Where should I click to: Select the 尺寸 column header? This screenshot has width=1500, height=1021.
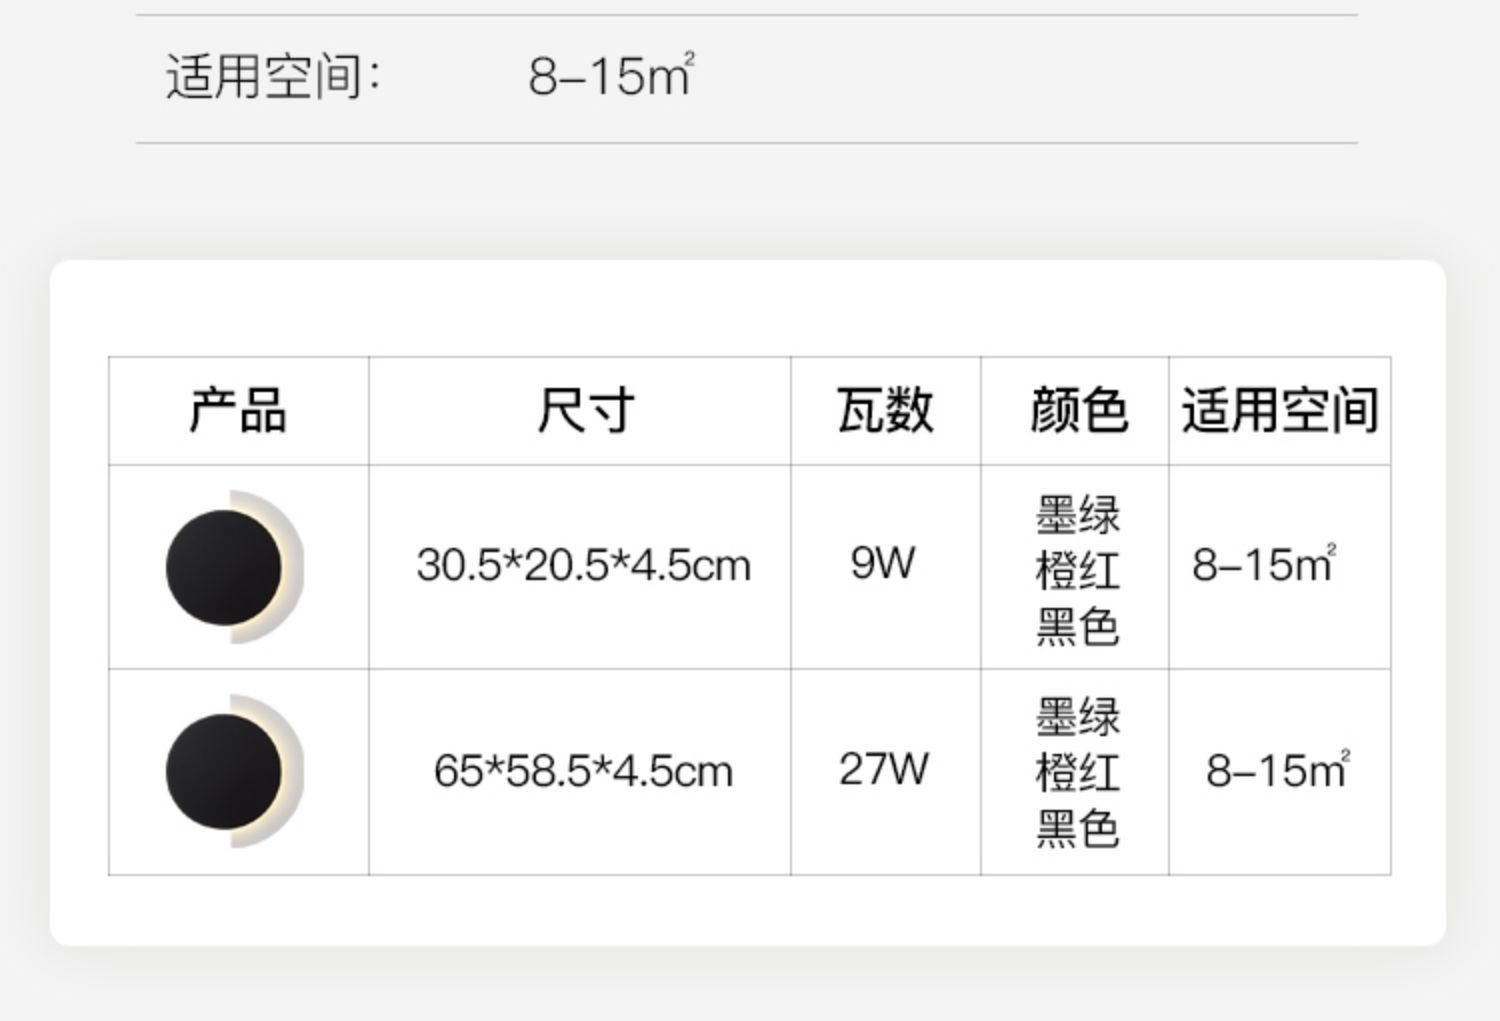[x=585, y=410]
